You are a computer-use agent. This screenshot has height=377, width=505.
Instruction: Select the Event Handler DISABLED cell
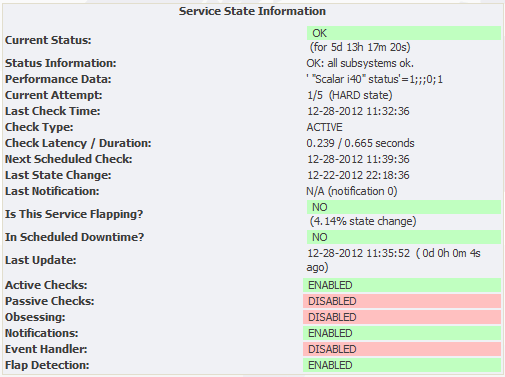pyautogui.click(x=402, y=349)
